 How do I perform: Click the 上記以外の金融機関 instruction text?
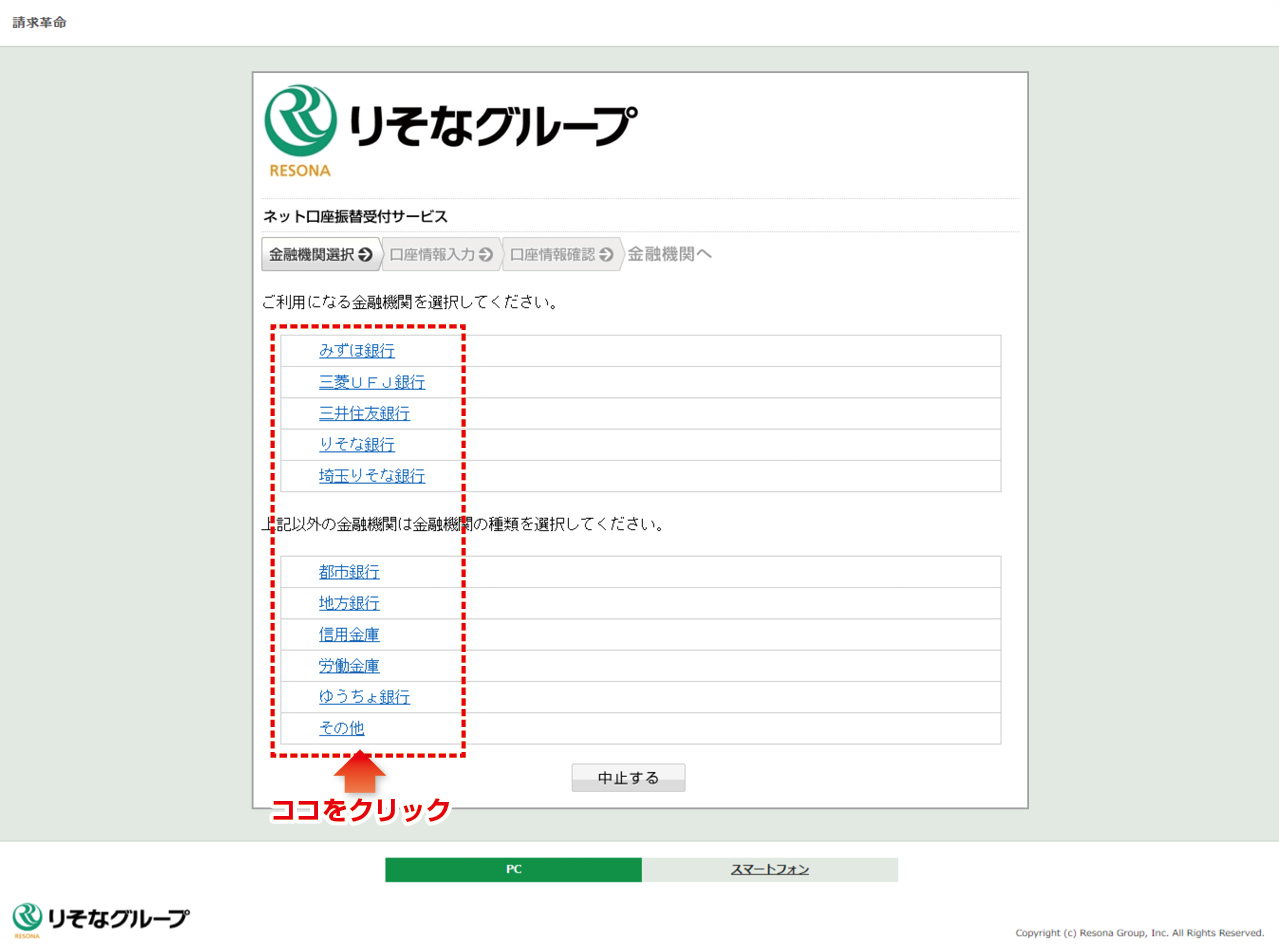click(x=463, y=524)
